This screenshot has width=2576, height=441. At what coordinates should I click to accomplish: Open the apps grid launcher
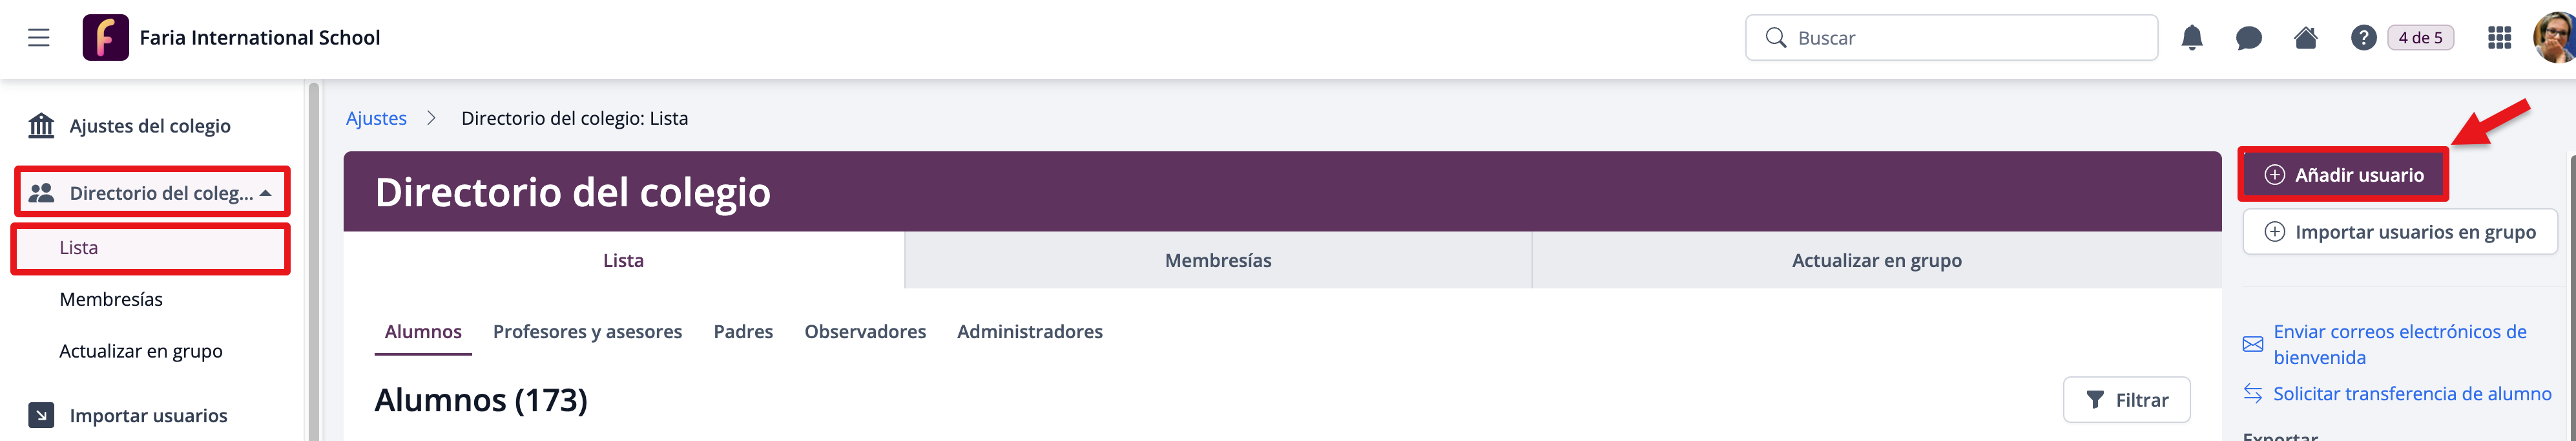pos(2498,38)
